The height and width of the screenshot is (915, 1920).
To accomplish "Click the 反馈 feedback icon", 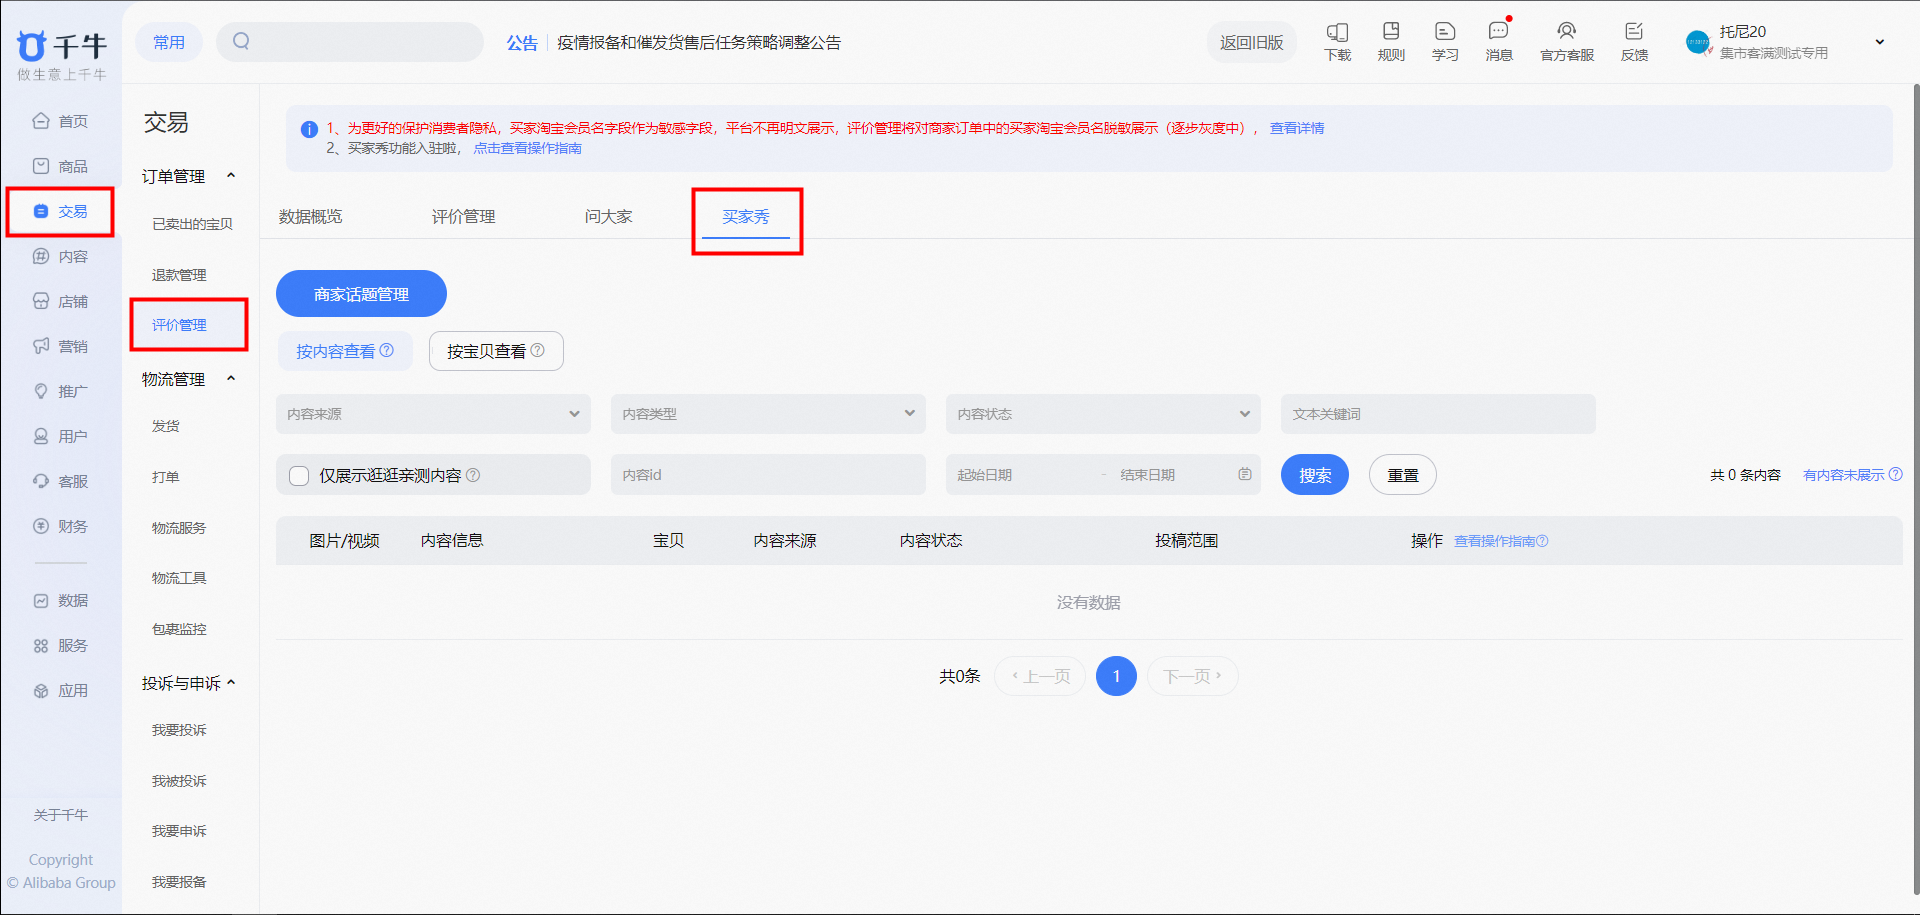I will [x=1634, y=31].
